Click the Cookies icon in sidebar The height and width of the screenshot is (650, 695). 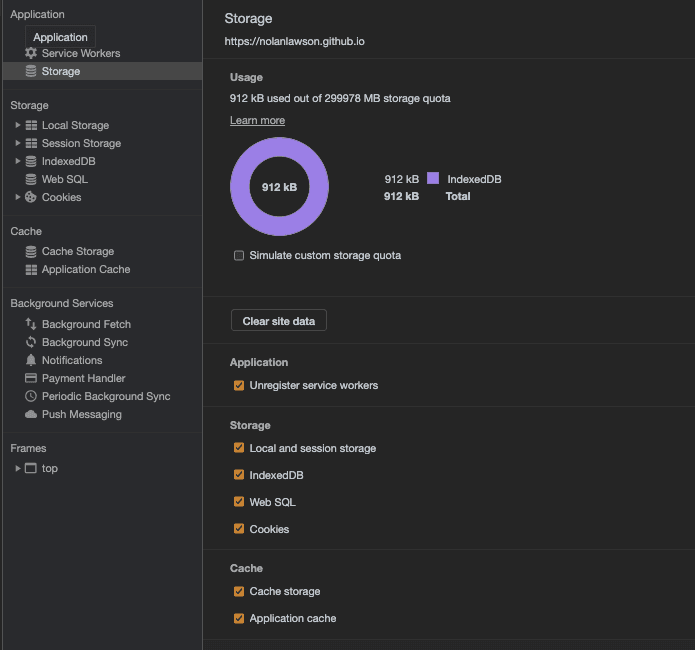coord(31,197)
